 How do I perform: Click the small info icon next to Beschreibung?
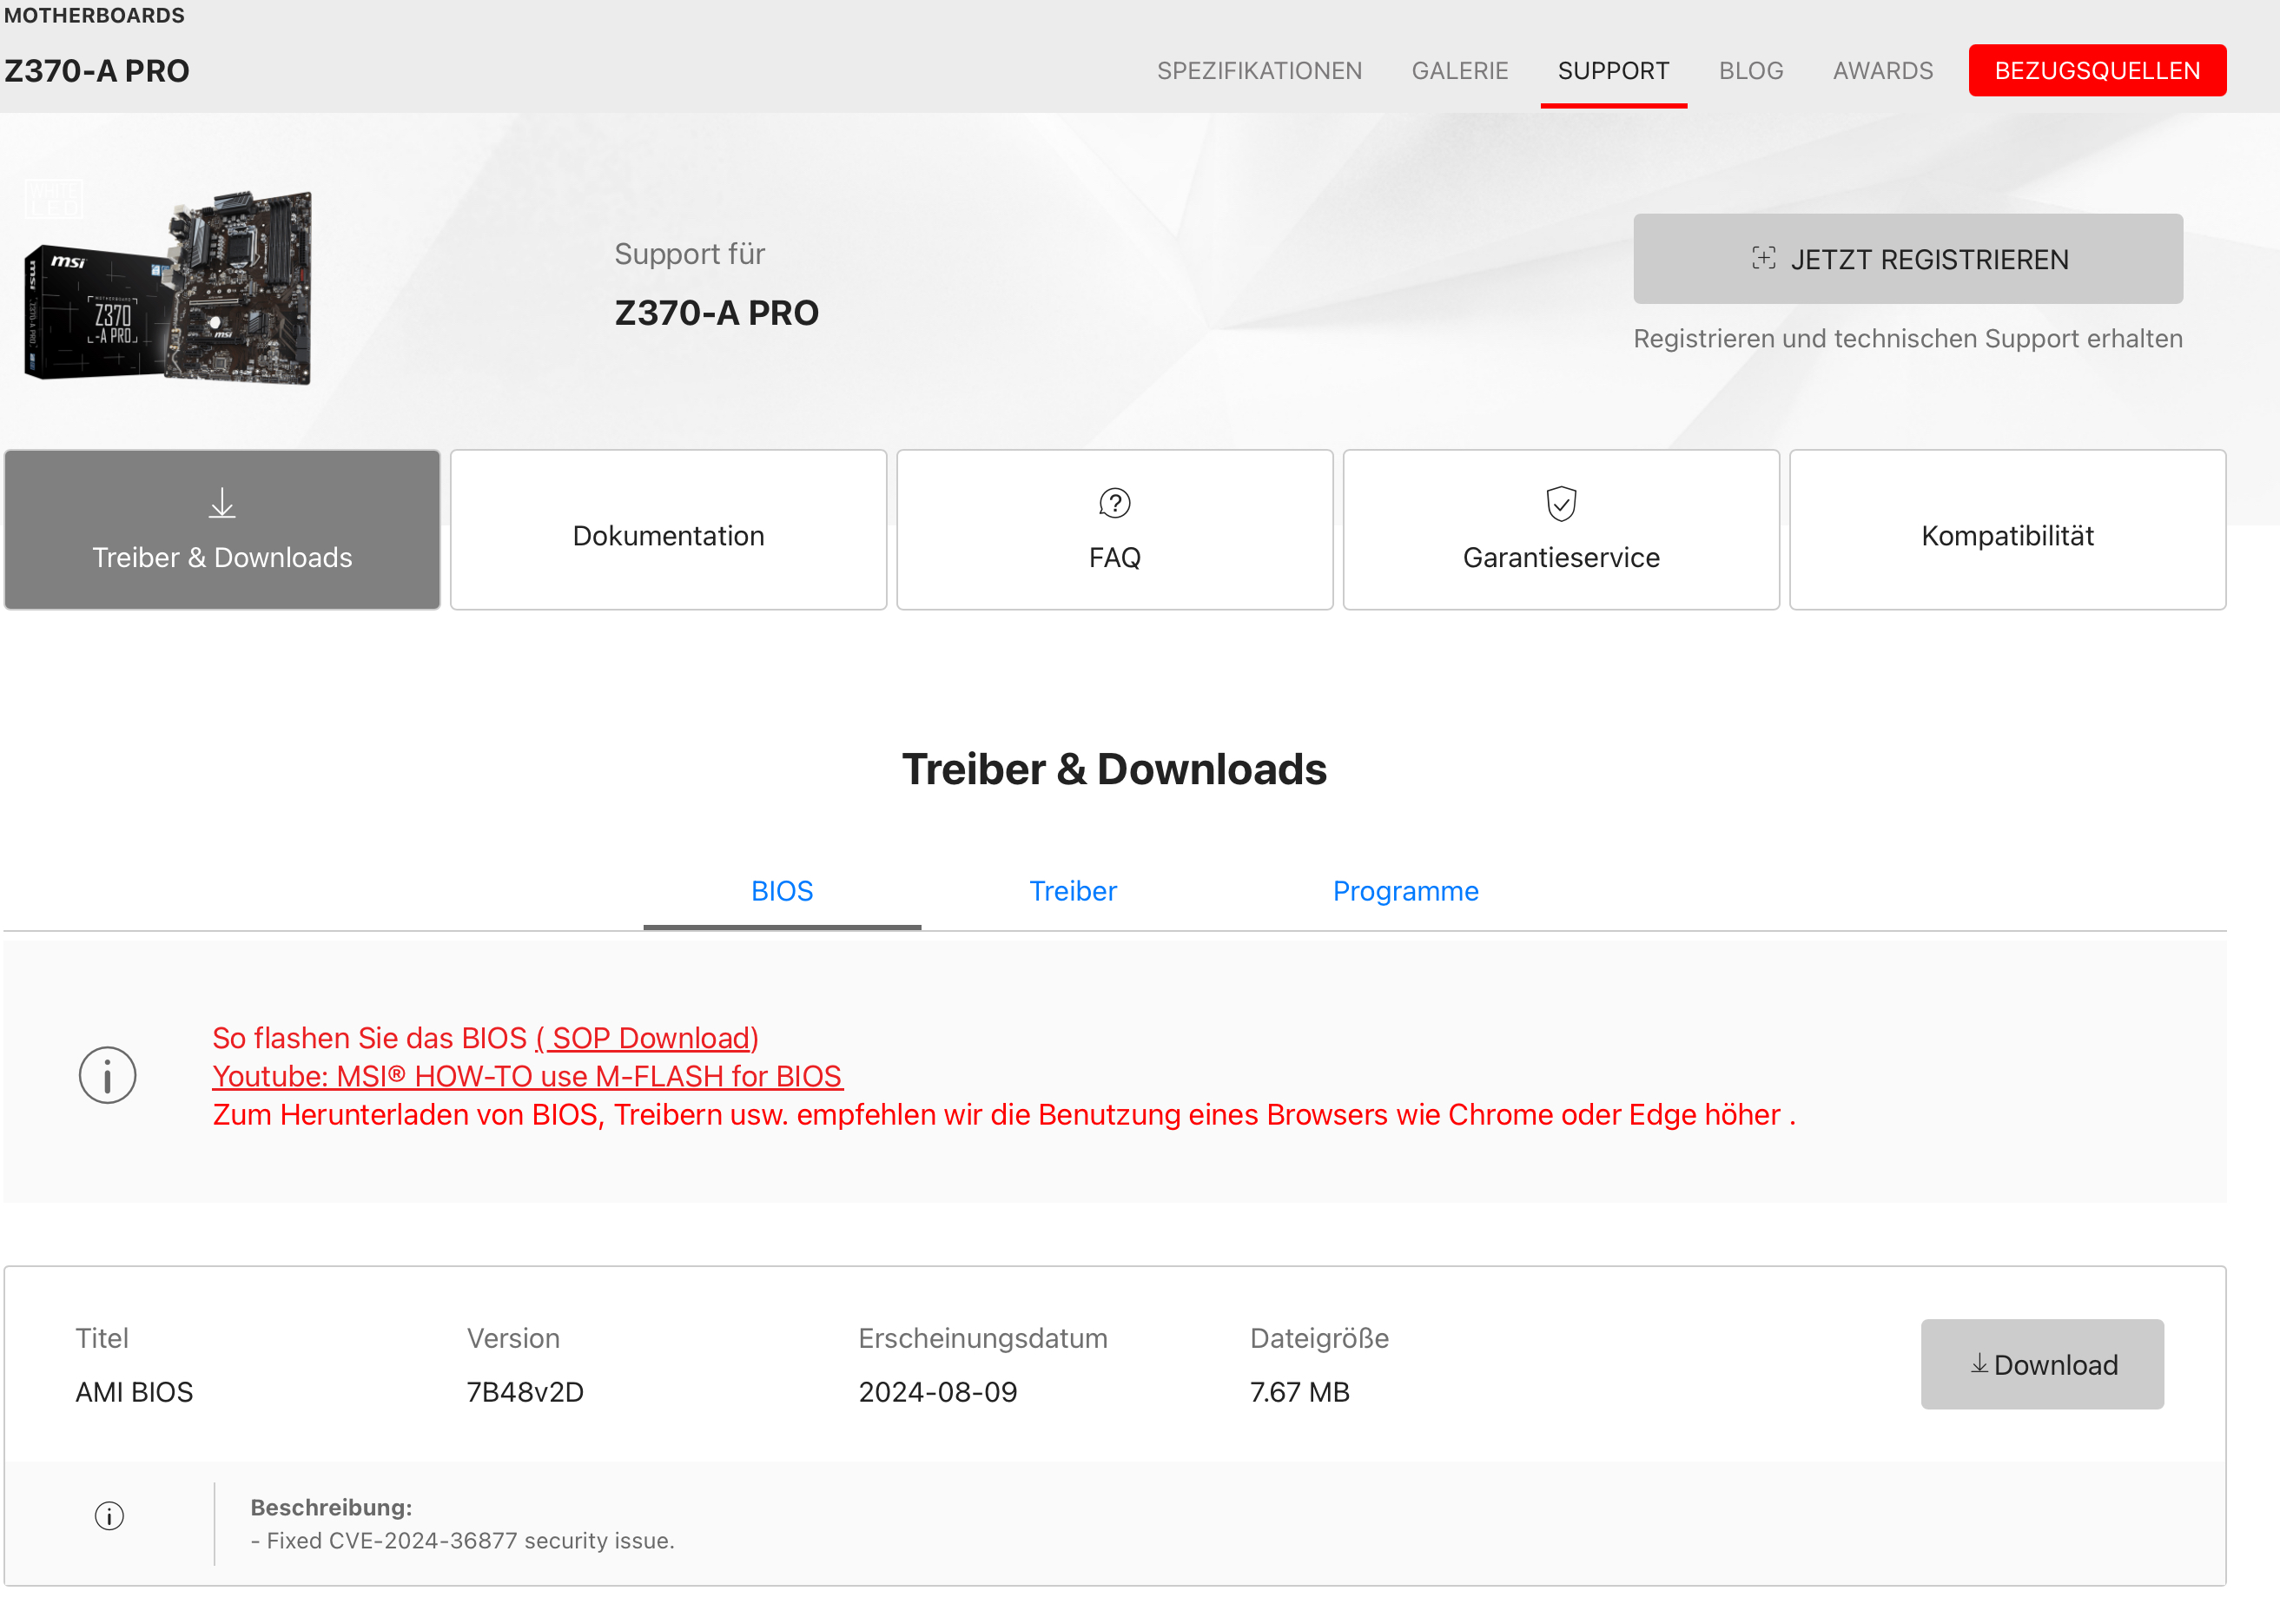pos(109,1516)
